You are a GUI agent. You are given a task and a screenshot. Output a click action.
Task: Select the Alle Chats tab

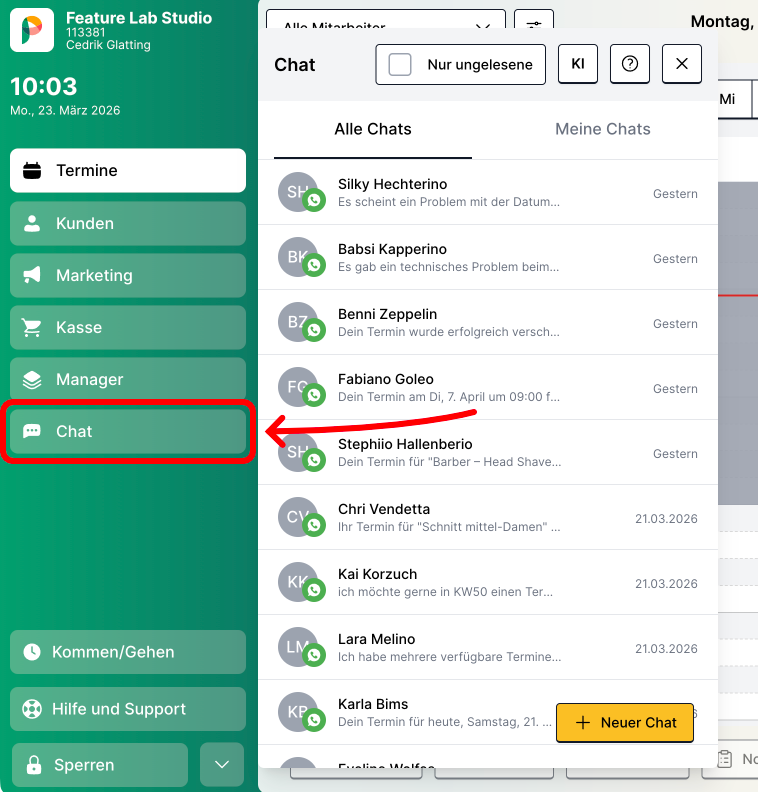(373, 129)
